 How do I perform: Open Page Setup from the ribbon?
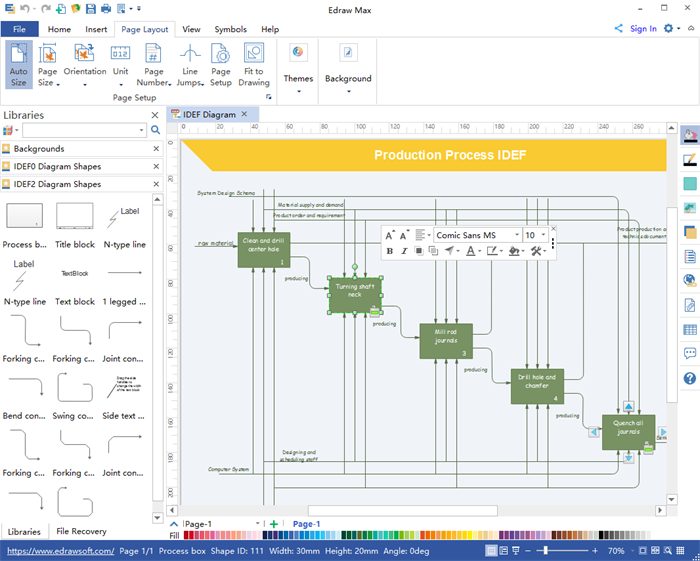[221, 64]
